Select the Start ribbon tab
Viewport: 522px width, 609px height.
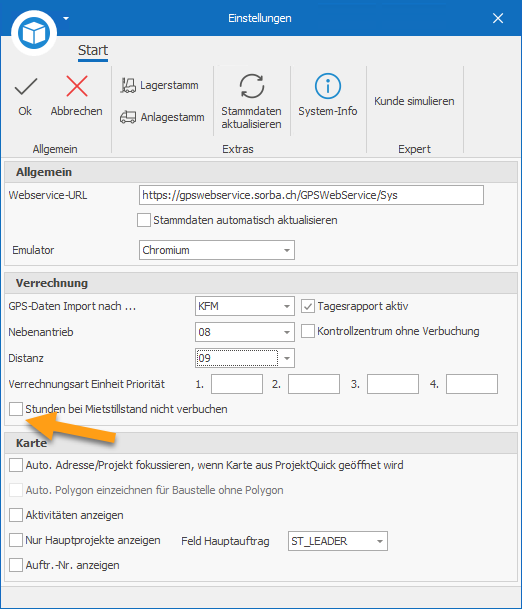pyautogui.click(x=93, y=51)
